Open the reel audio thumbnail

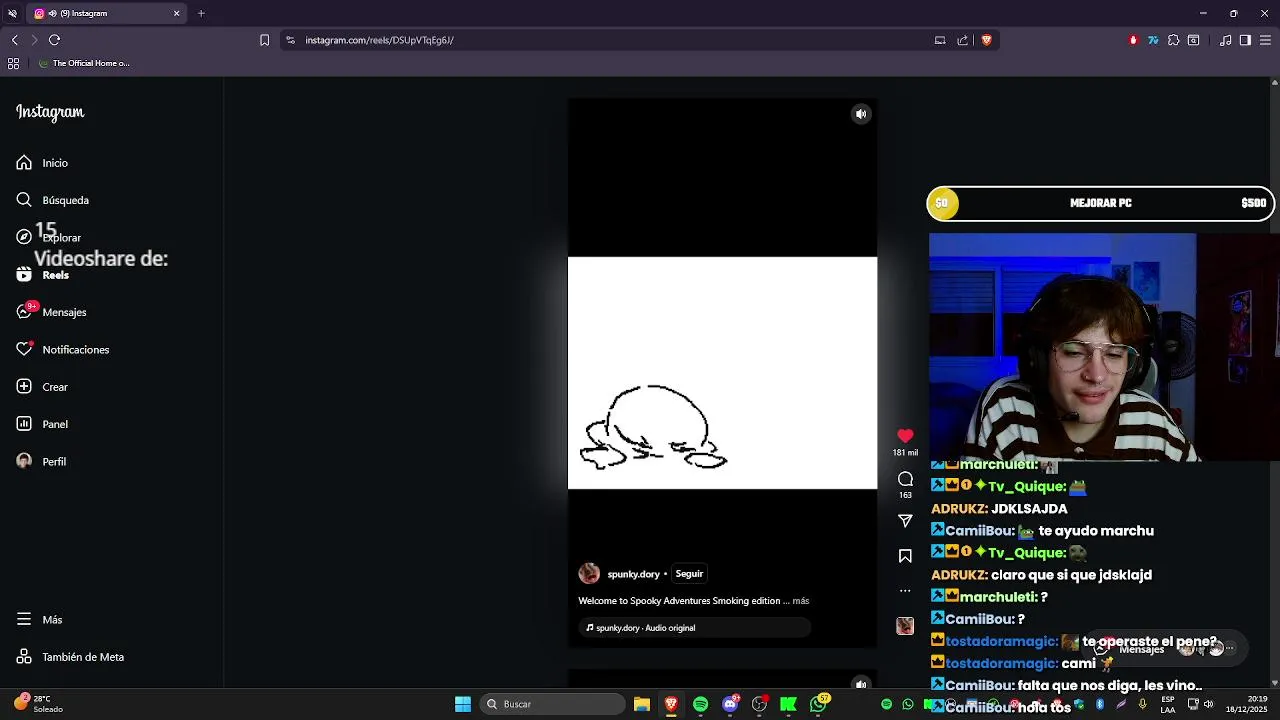click(905, 626)
